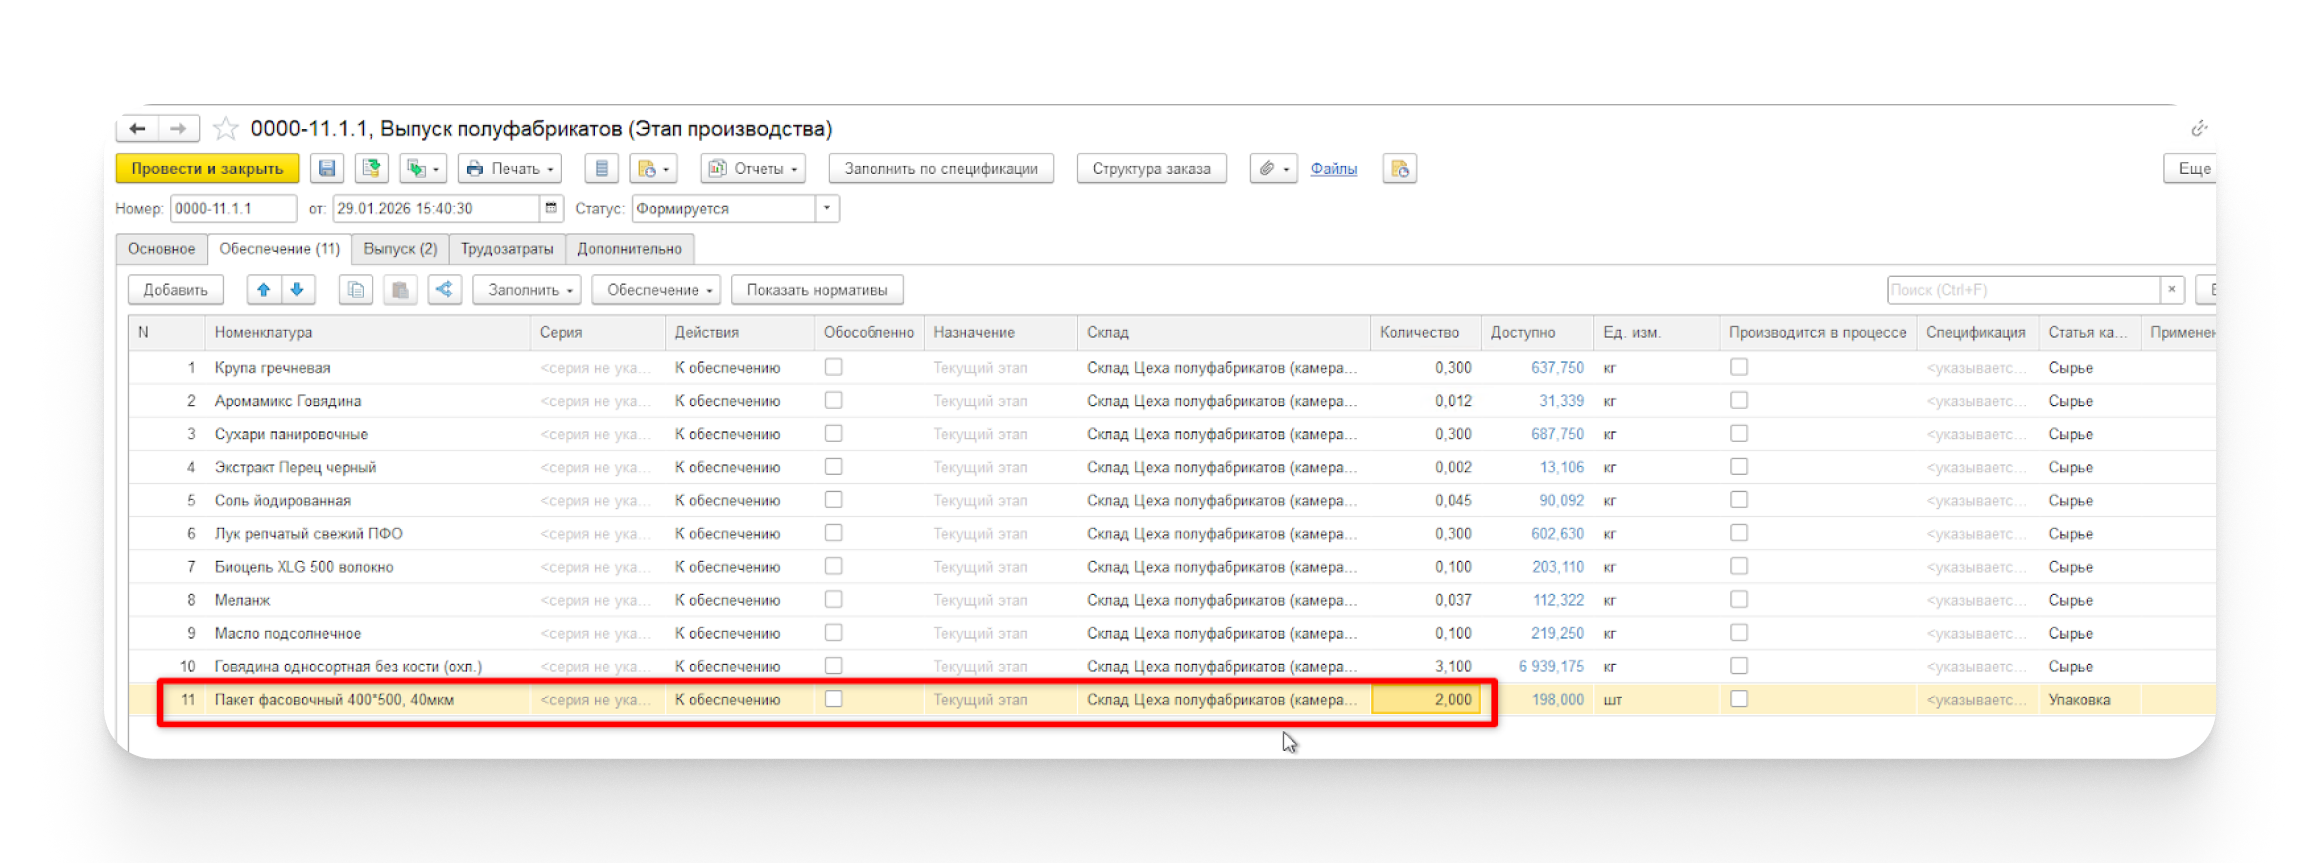The image size is (2320, 863).
Task: Open the calendar date picker icon
Action: 550,209
